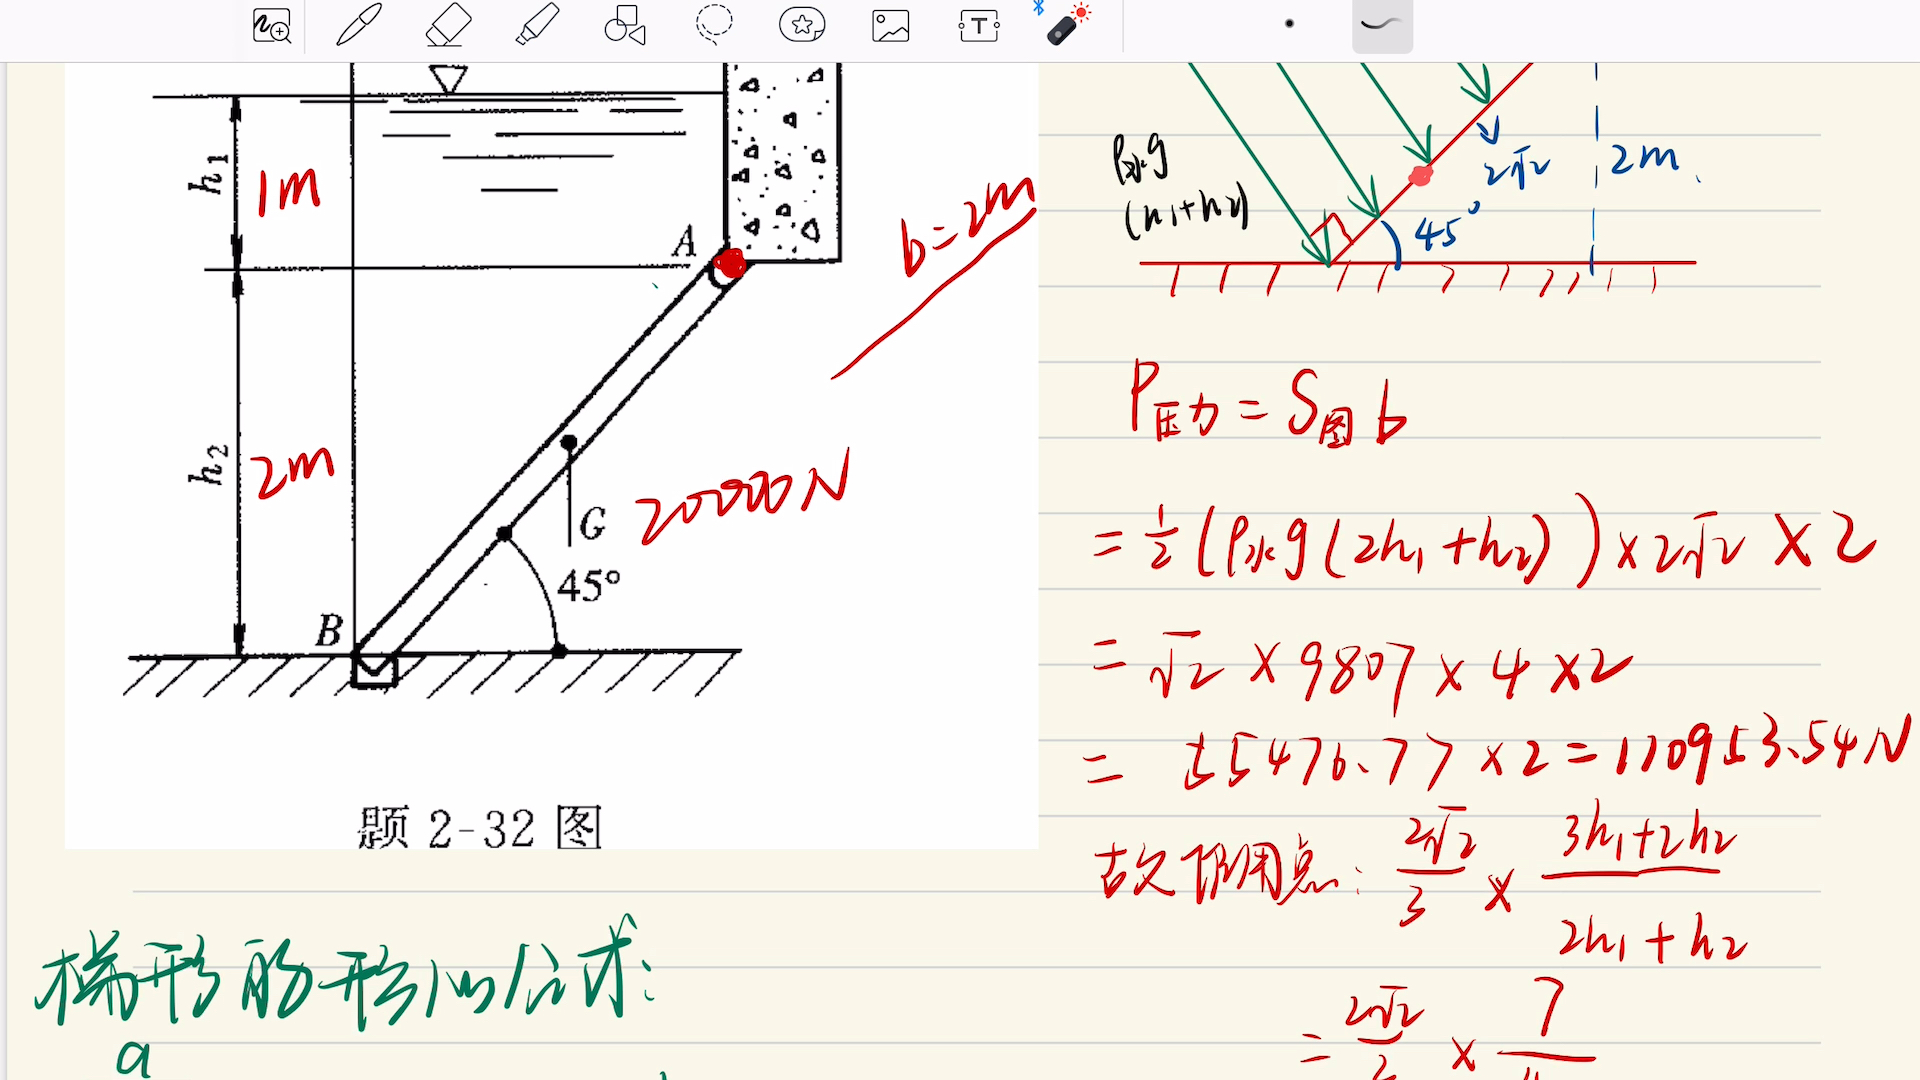
Task: Click the blue 2m label in sketch
Action: [x=1644, y=157]
